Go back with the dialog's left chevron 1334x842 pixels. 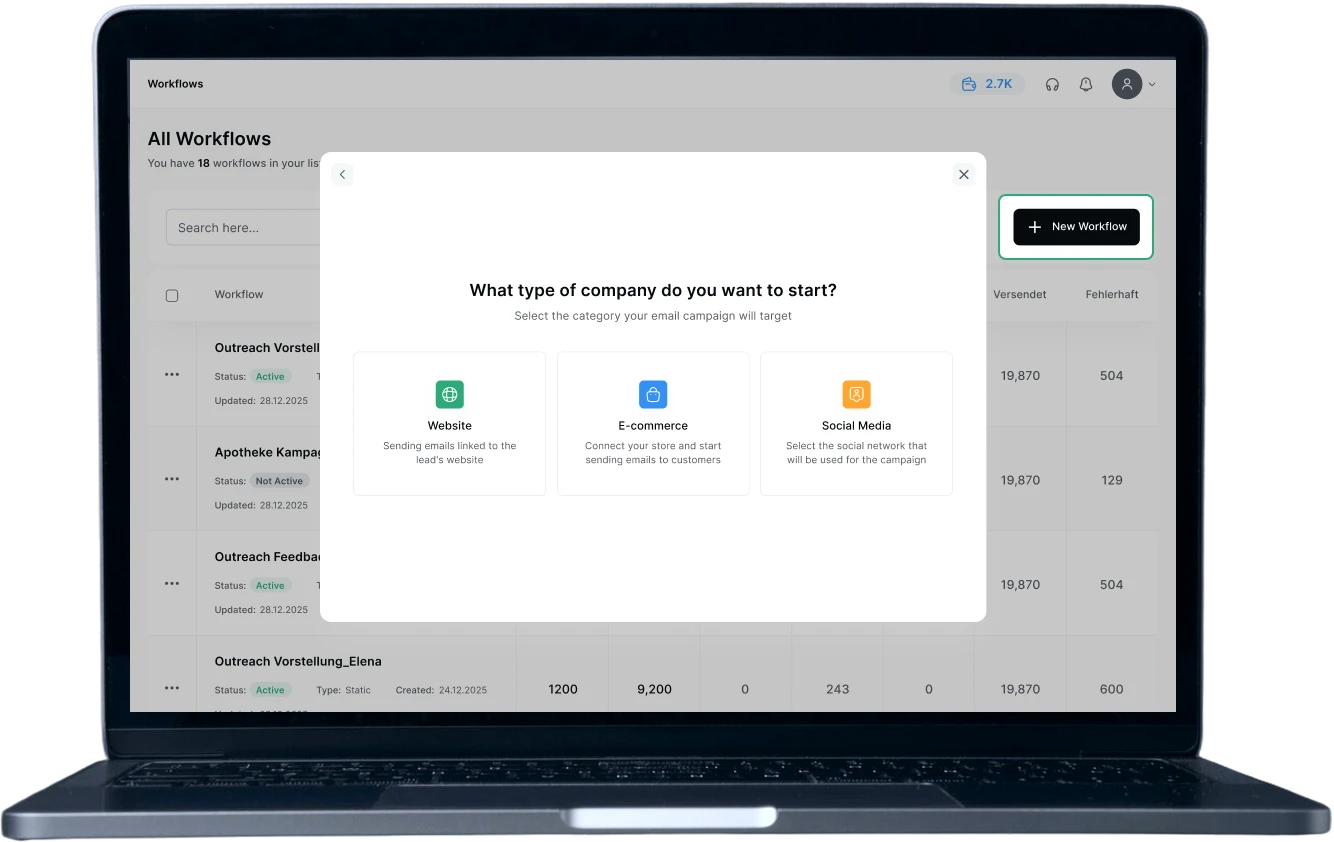click(342, 174)
